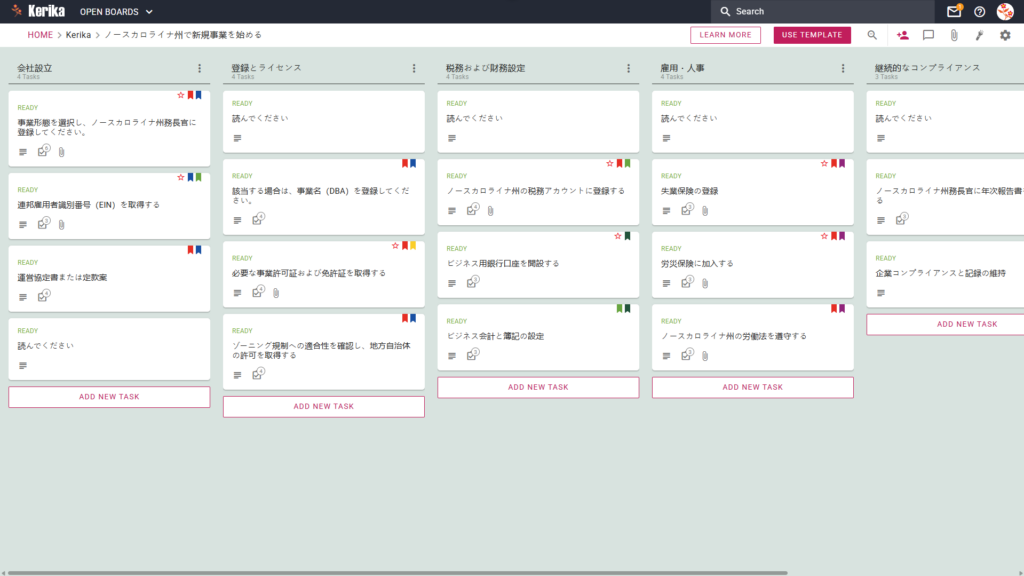Open checklist icon on 失業保険の登録 card
This screenshot has height=576, width=1024.
686,210
